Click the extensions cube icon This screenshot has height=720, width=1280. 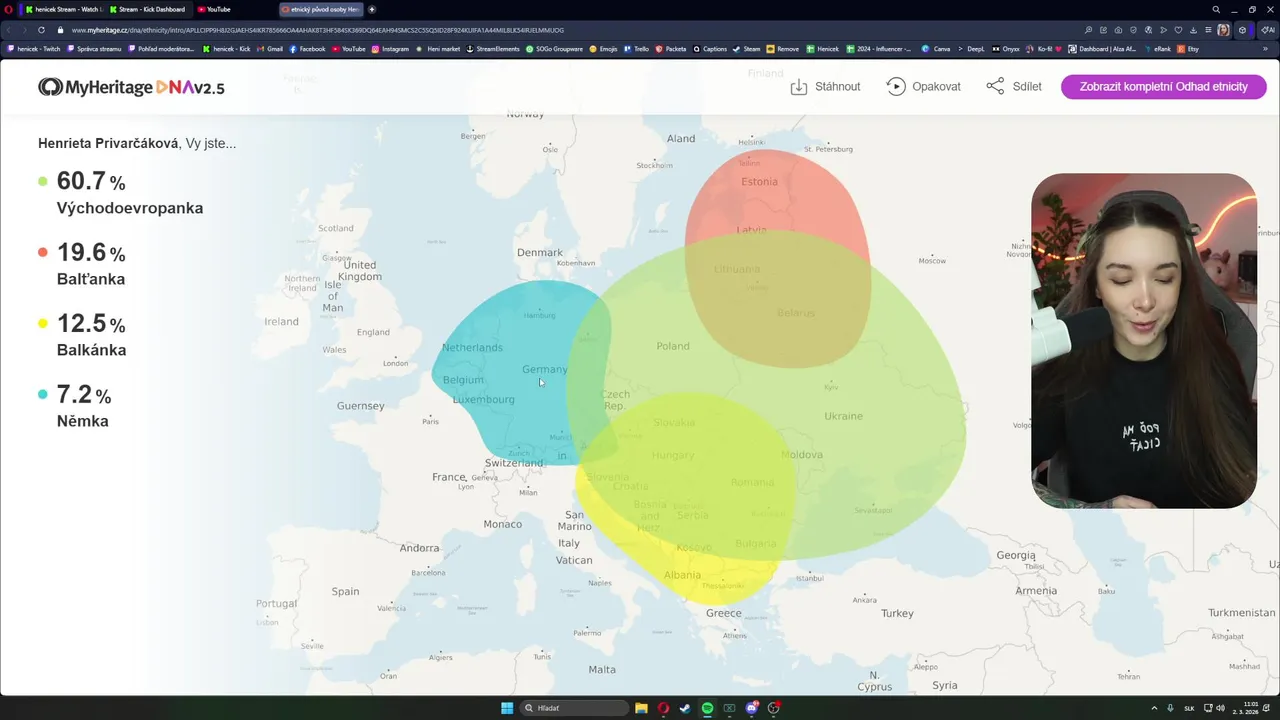(x=1242, y=30)
